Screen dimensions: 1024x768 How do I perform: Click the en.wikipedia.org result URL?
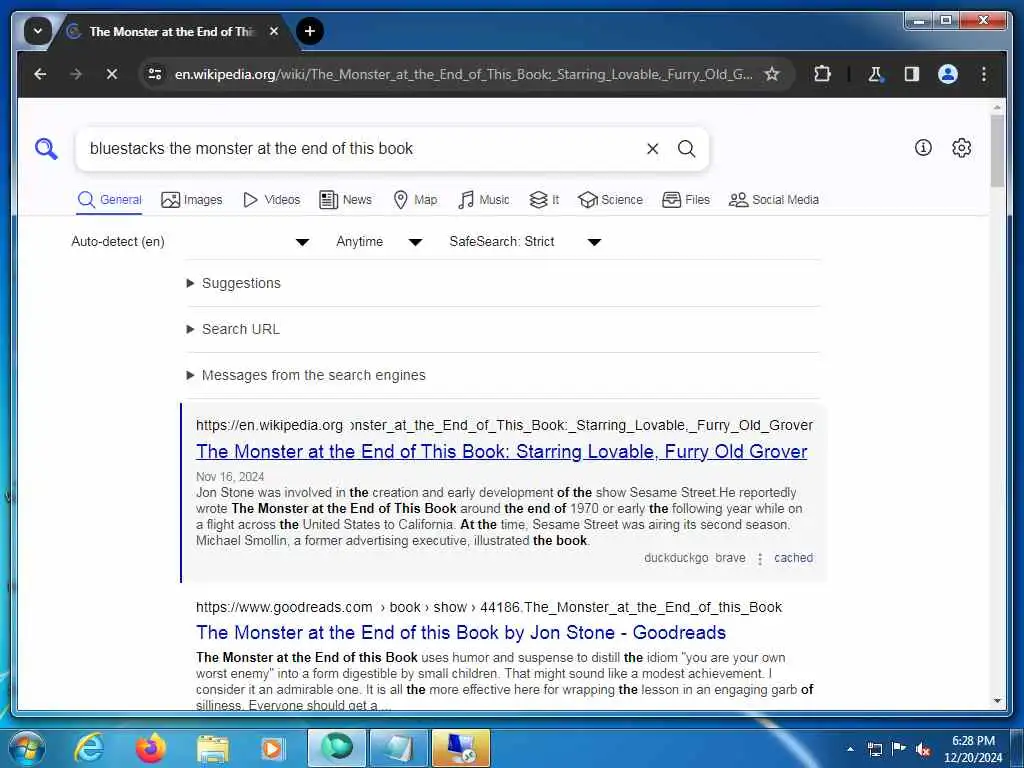(x=504, y=426)
